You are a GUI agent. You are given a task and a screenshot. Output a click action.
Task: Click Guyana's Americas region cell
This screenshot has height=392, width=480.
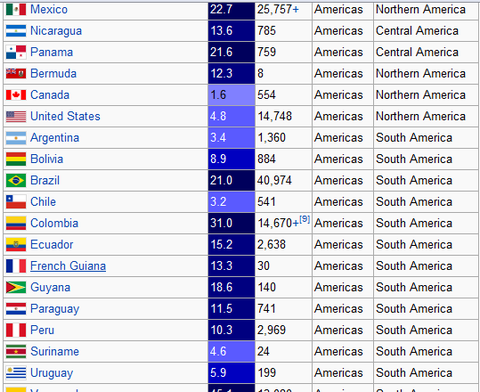click(343, 287)
